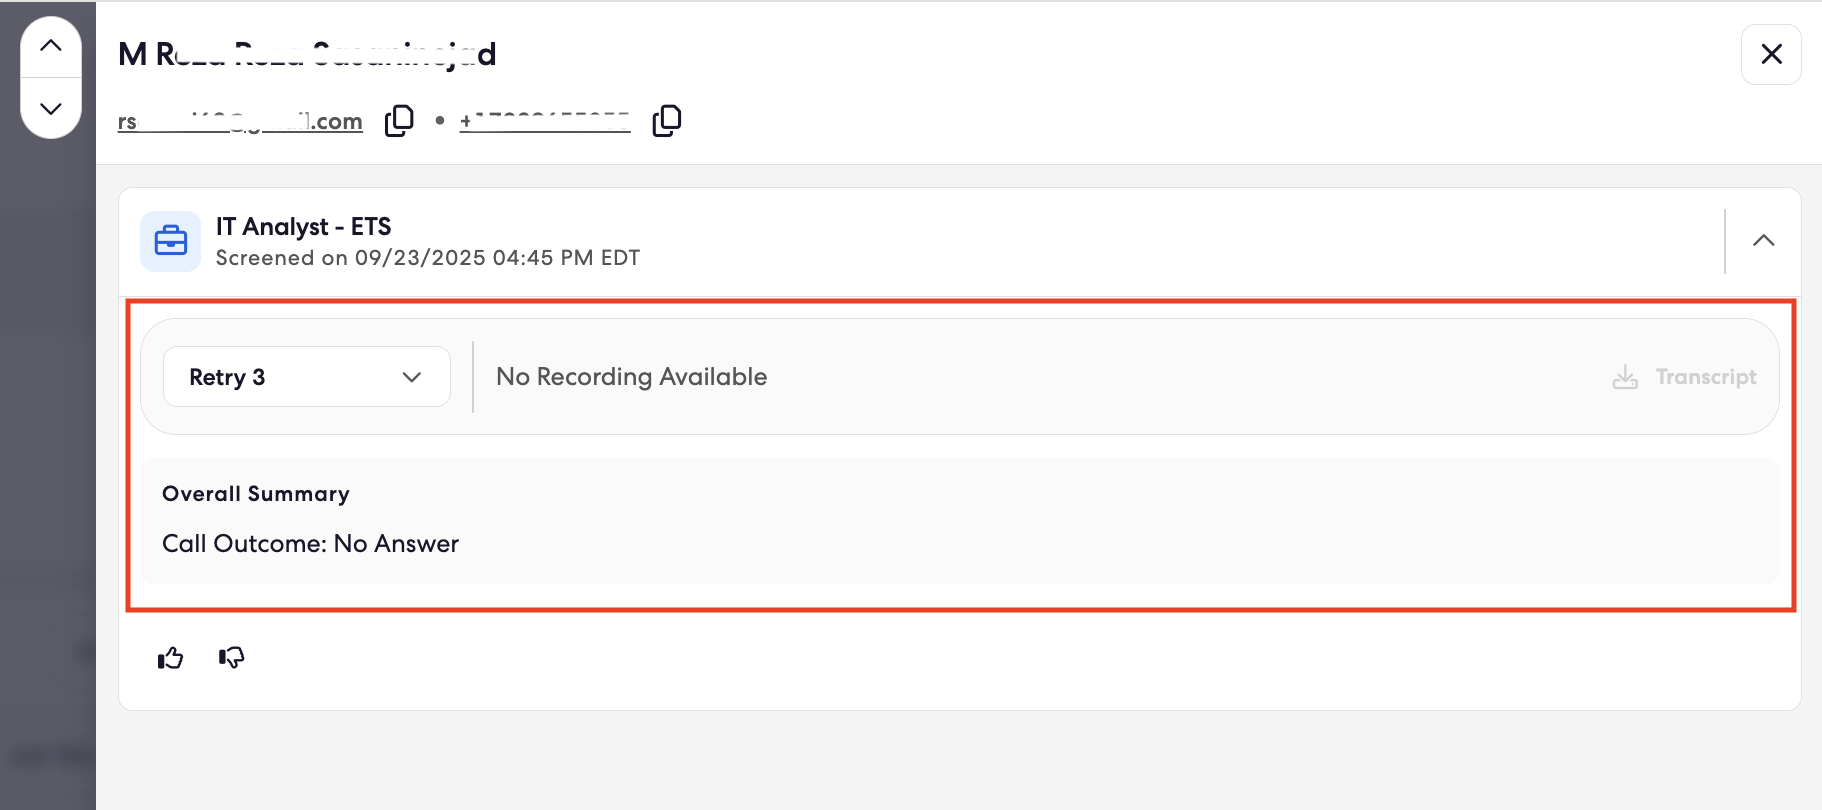Click the Overall Summary heading
Viewport: 1822px width, 810px height.
[x=256, y=494]
